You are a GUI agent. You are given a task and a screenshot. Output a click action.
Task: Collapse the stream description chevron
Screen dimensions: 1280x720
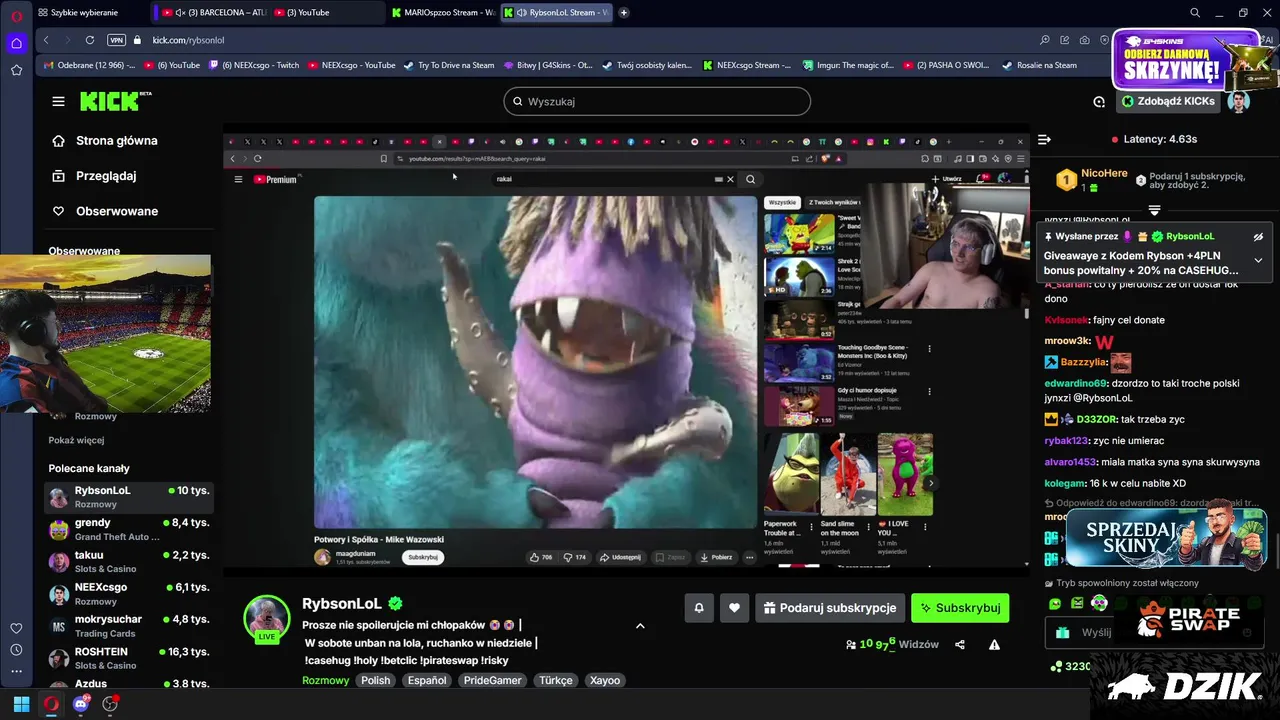(640, 626)
